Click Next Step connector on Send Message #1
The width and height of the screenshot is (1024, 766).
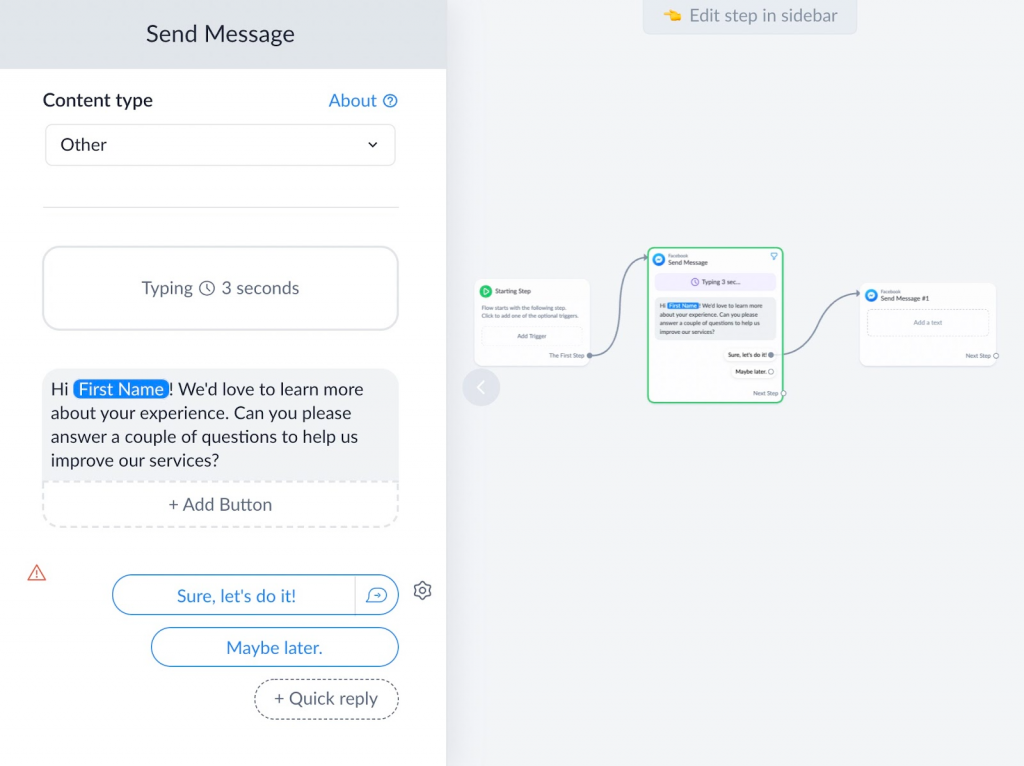(x=995, y=356)
